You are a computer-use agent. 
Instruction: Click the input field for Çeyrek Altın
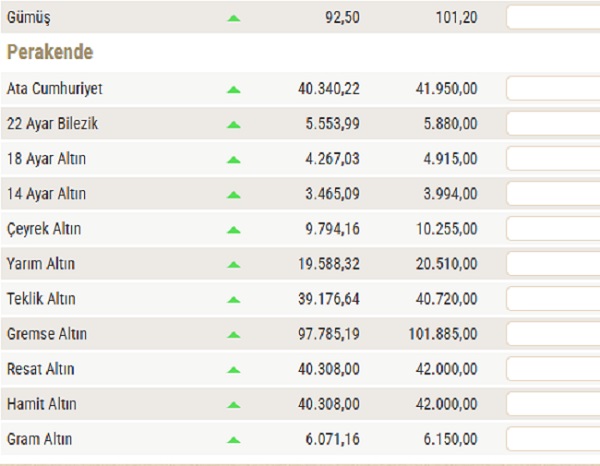pos(553,229)
